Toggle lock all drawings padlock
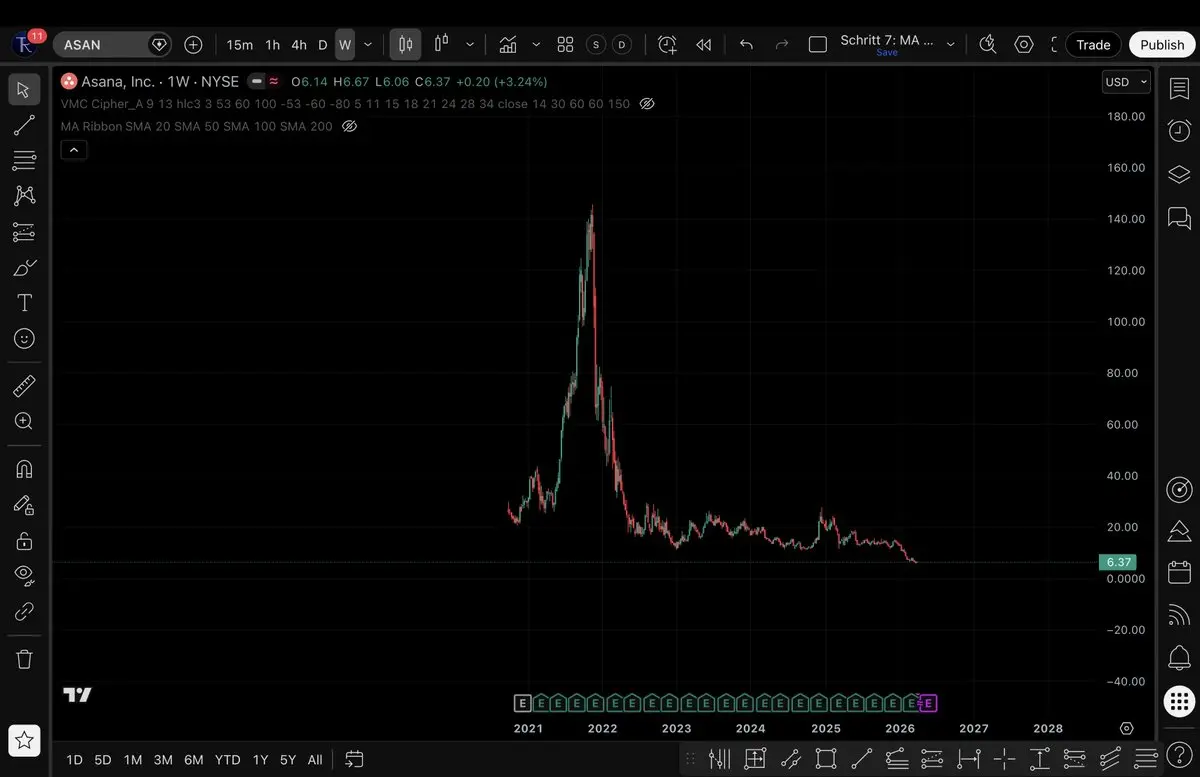 24,541
